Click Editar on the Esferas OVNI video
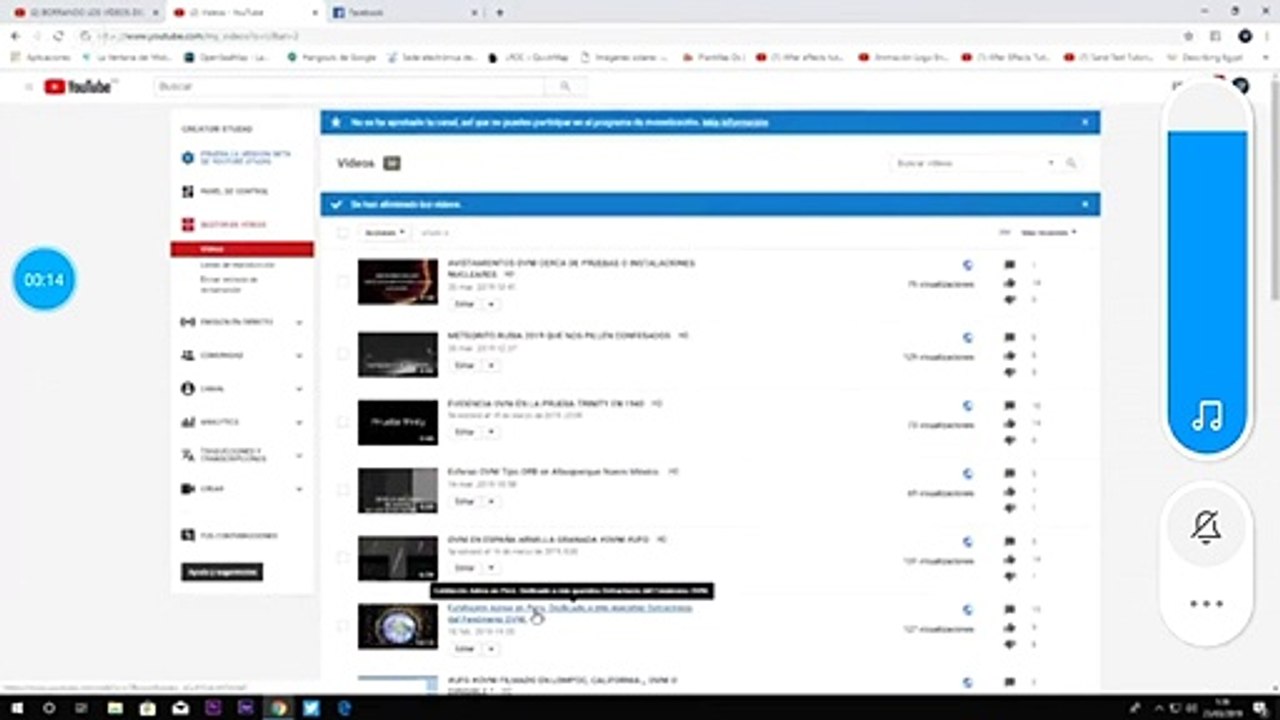Image resolution: width=1280 pixels, height=720 pixels. point(465,501)
